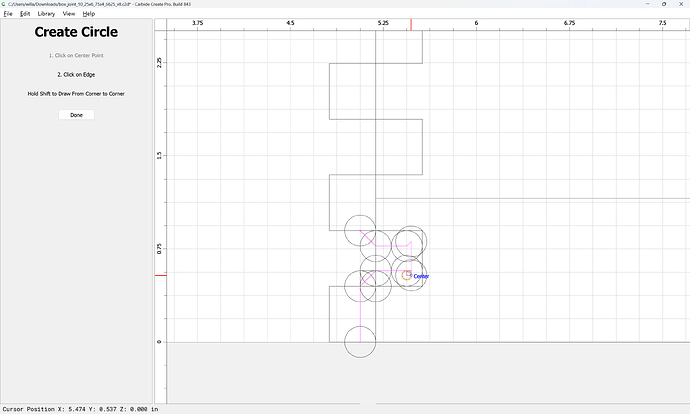Minimize the Carbide Create window

click(648, 4)
